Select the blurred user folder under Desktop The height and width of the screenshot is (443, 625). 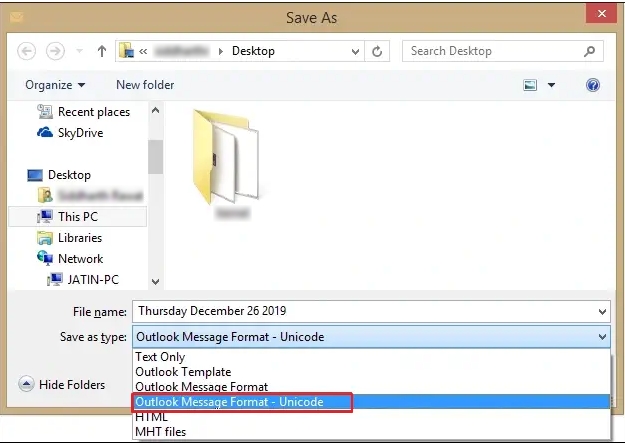[100, 195]
